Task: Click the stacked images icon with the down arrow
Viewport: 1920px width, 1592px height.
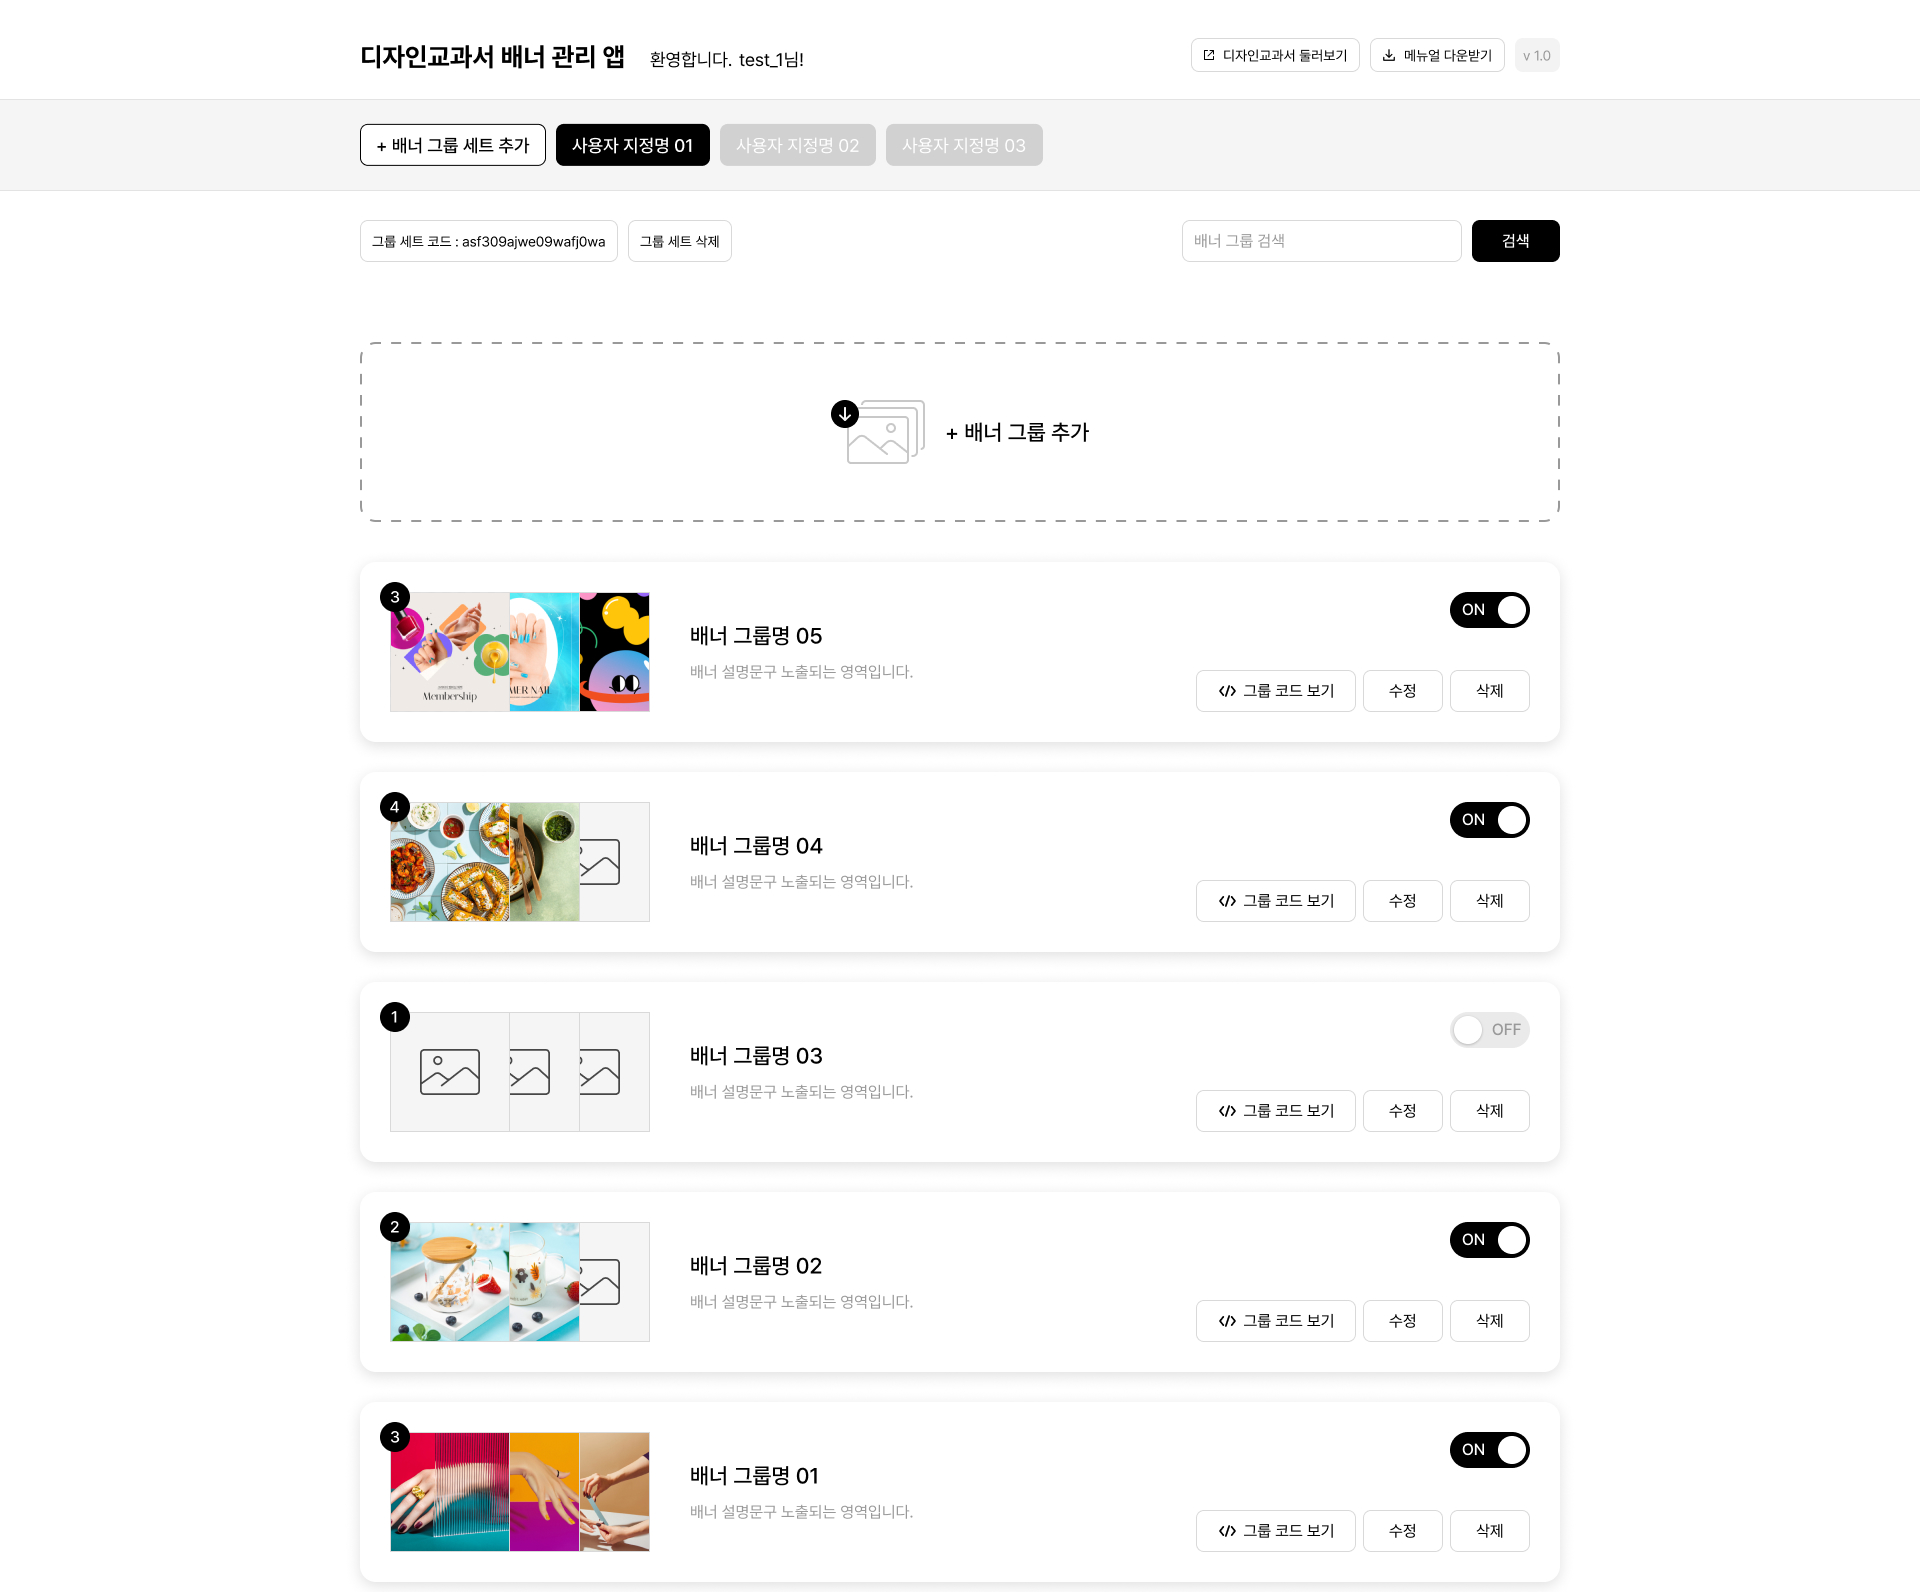Action: (x=878, y=431)
